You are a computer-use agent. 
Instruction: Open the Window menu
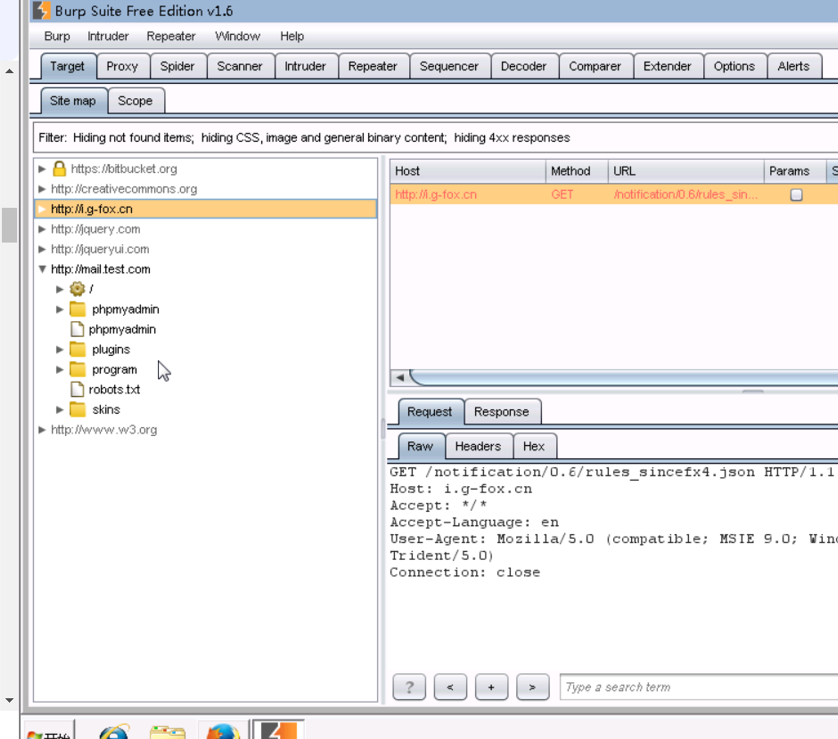click(237, 36)
